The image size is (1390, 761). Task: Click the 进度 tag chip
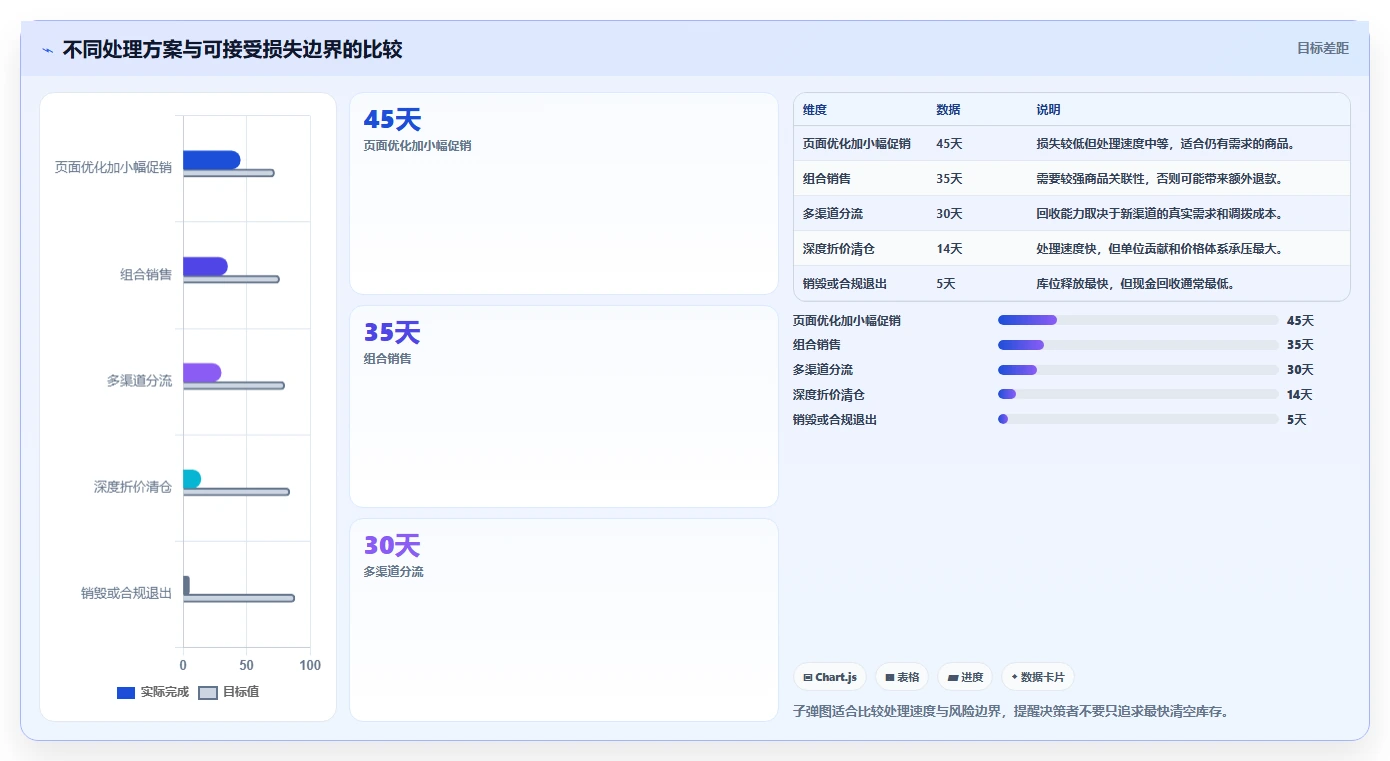pos(965,677)
